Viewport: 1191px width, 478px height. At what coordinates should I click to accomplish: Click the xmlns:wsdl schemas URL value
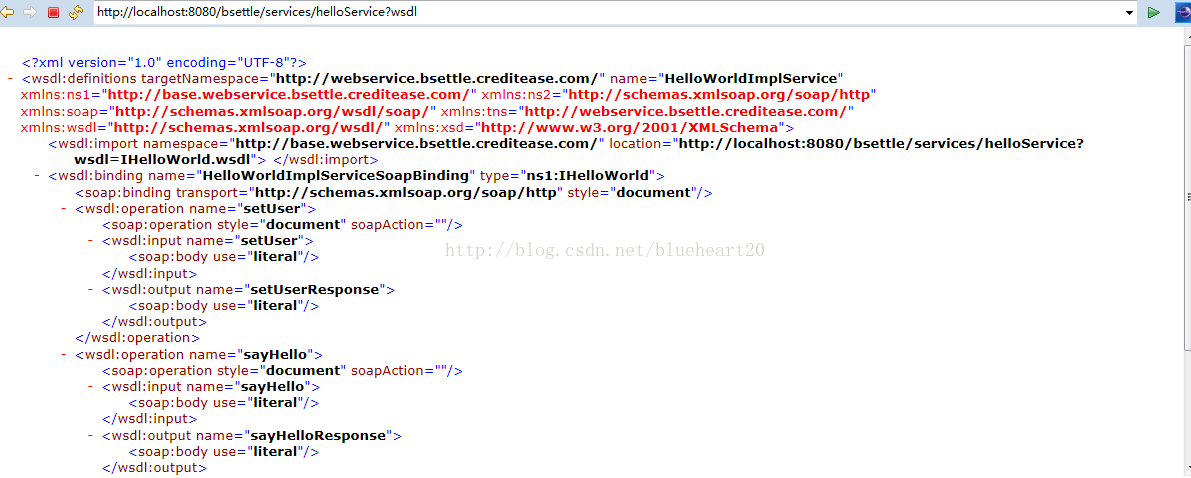248,127
